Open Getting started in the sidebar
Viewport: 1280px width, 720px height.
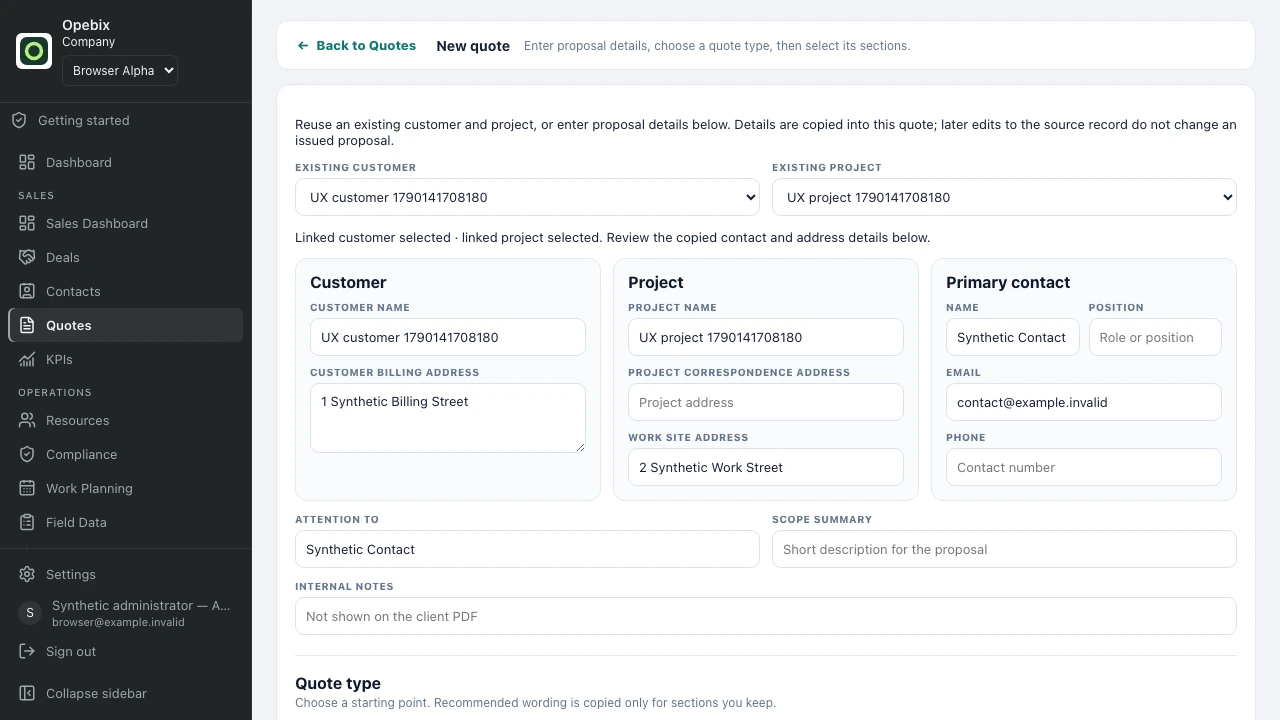tap(126, 120)
